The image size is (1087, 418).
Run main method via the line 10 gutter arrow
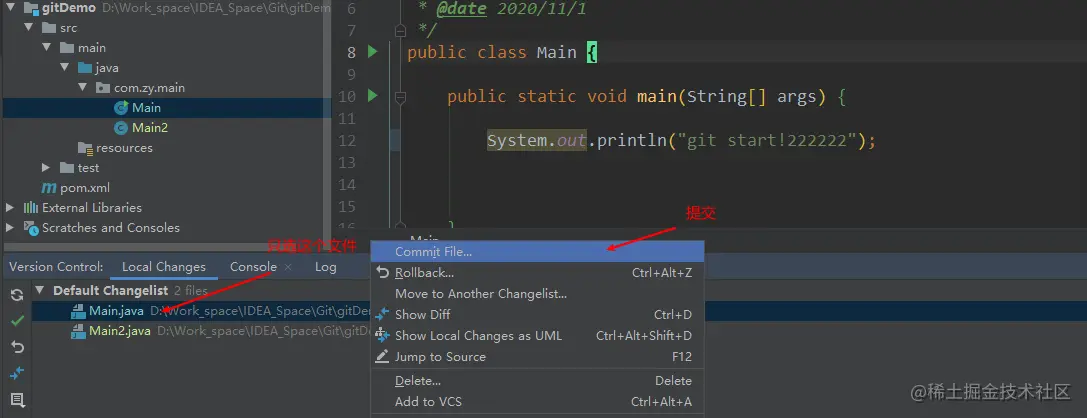(x=372, y=96)
